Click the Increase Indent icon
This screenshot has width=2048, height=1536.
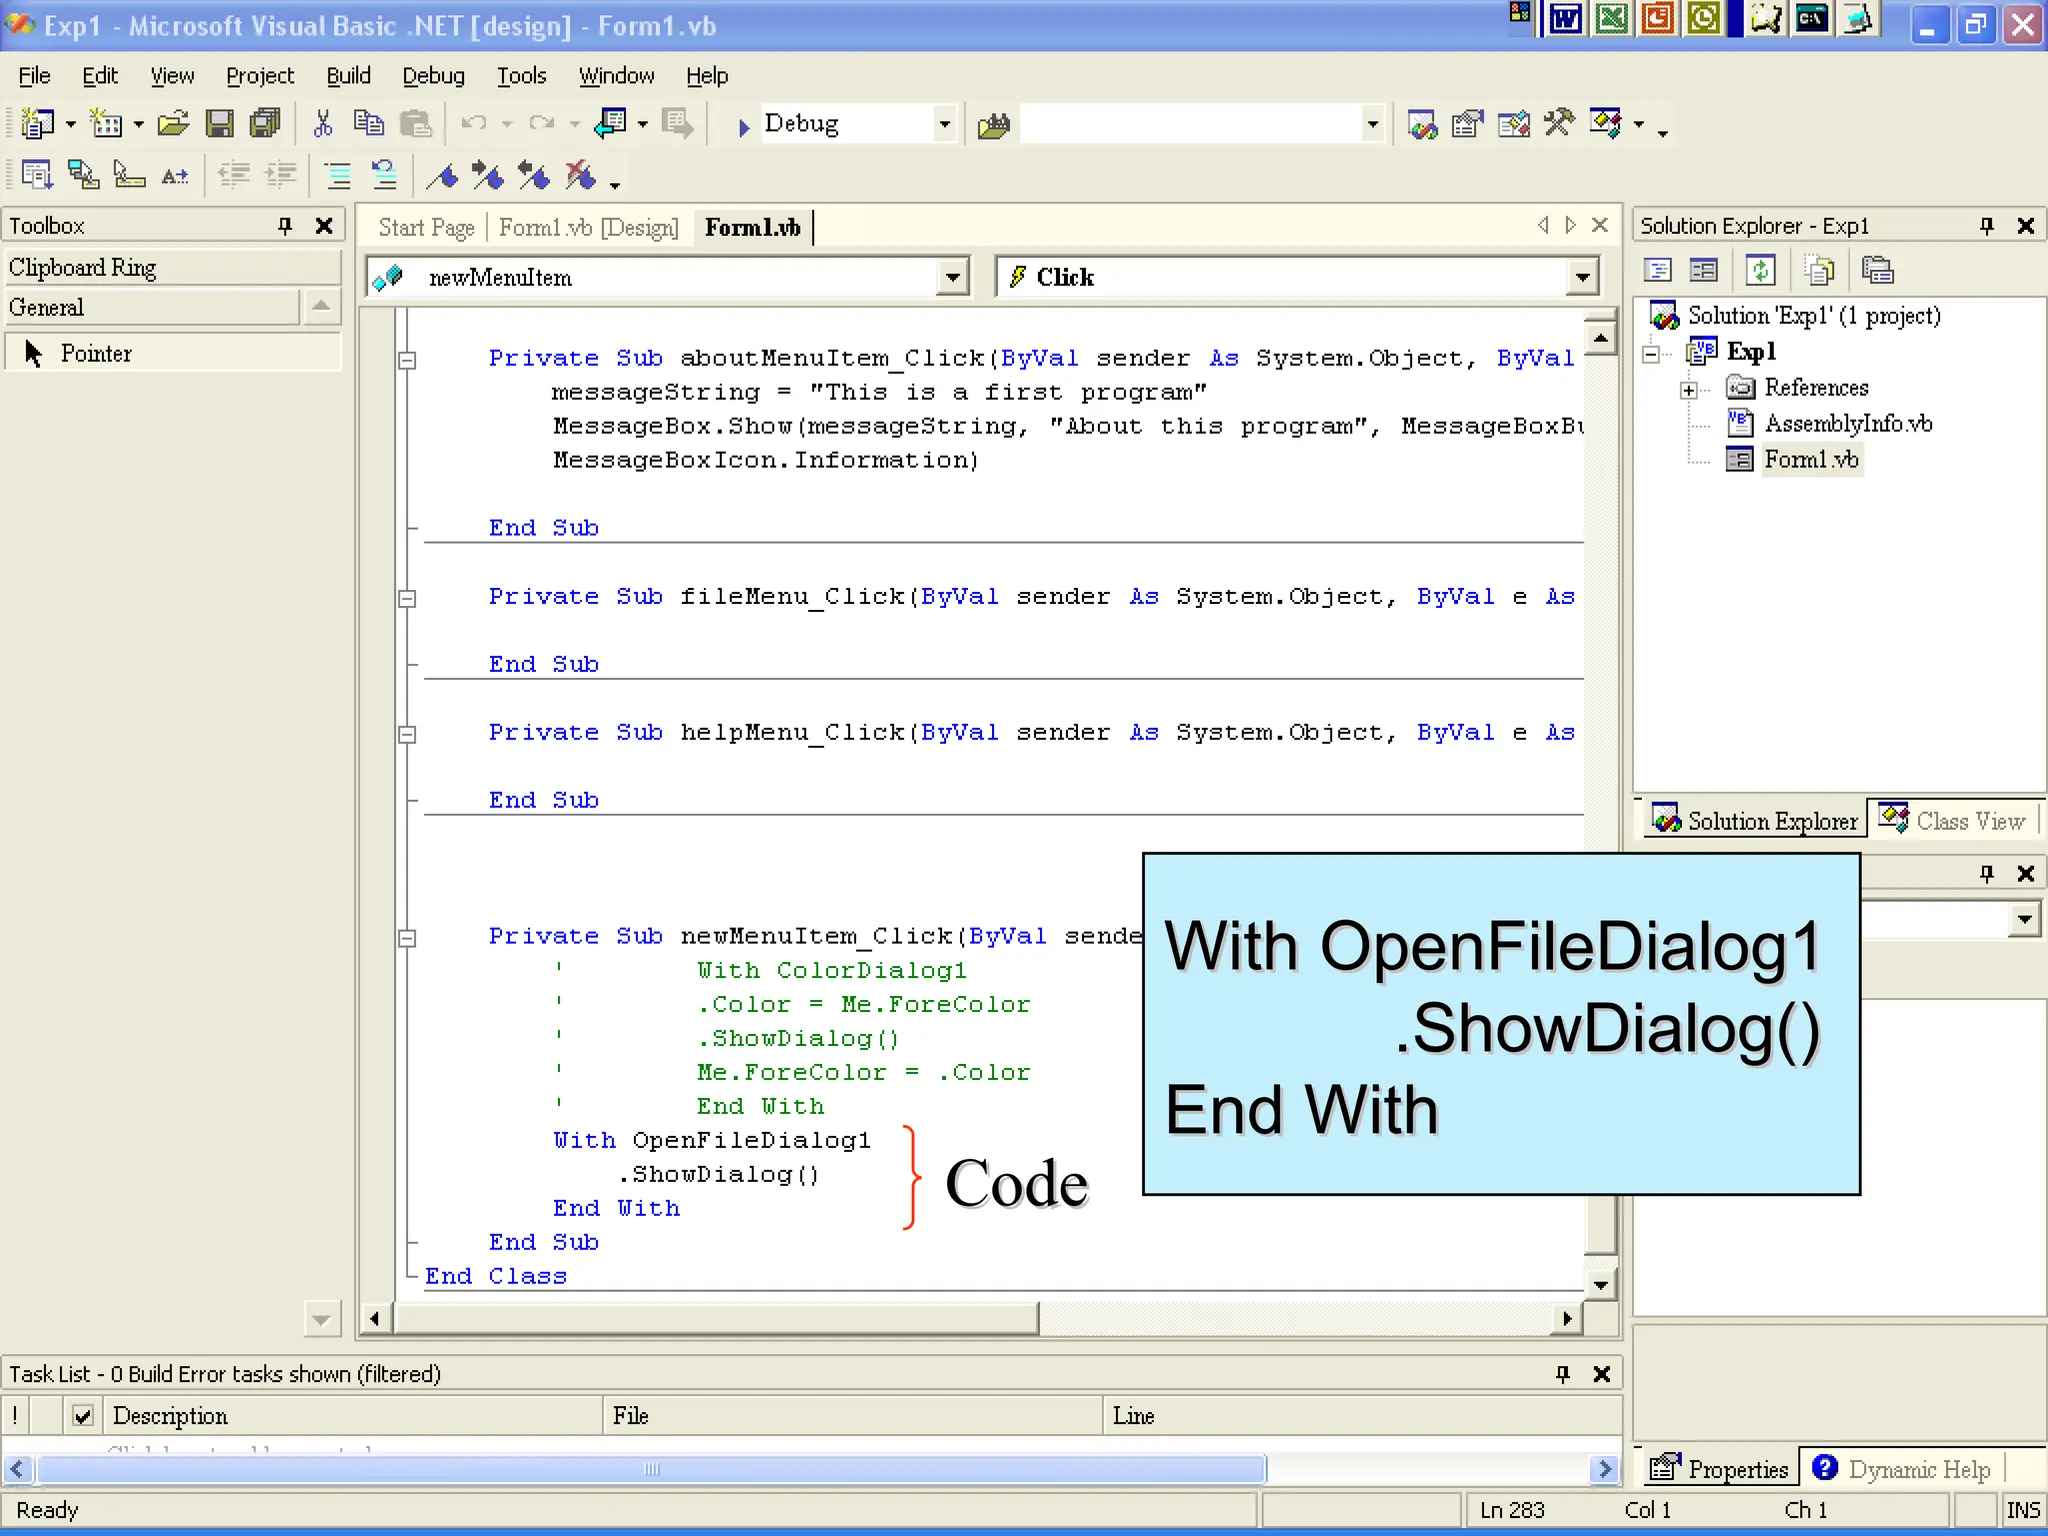(281, 176)
